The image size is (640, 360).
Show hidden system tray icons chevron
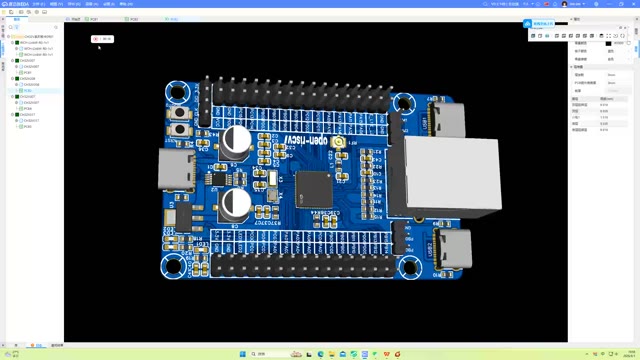(x=587, y=354)
